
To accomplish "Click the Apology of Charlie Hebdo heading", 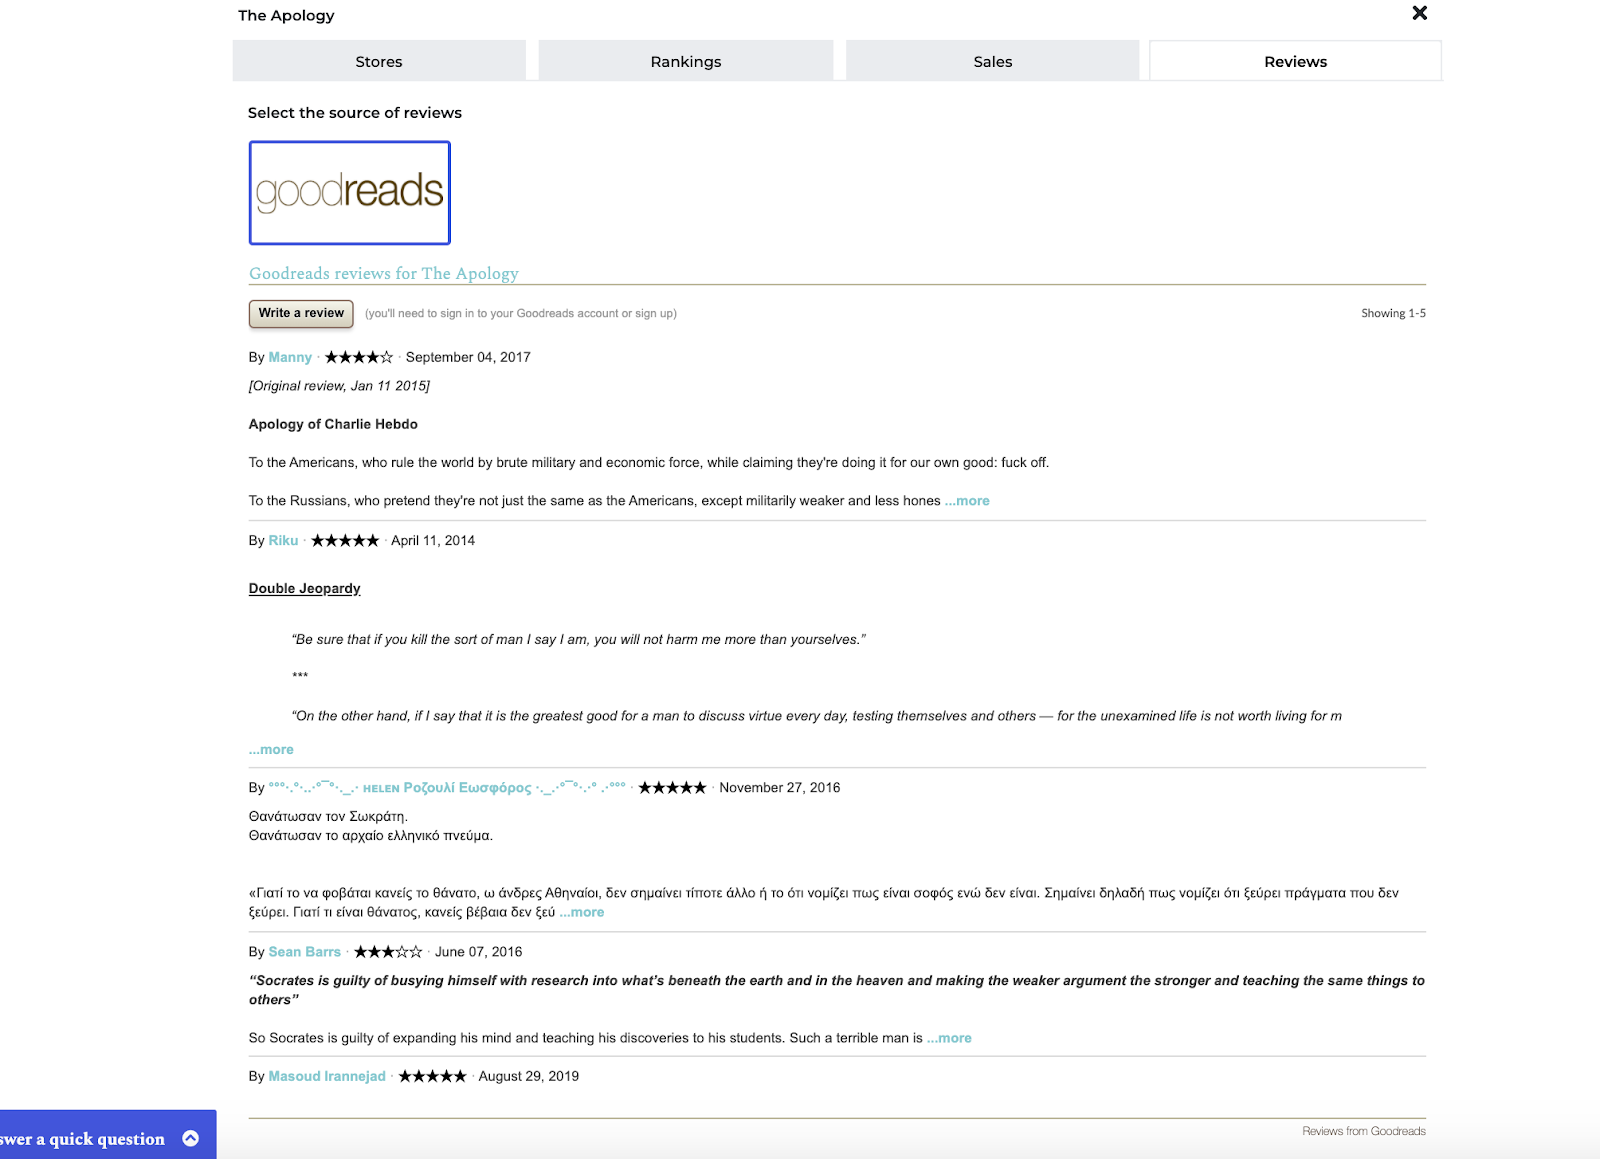I will point(333,424).
